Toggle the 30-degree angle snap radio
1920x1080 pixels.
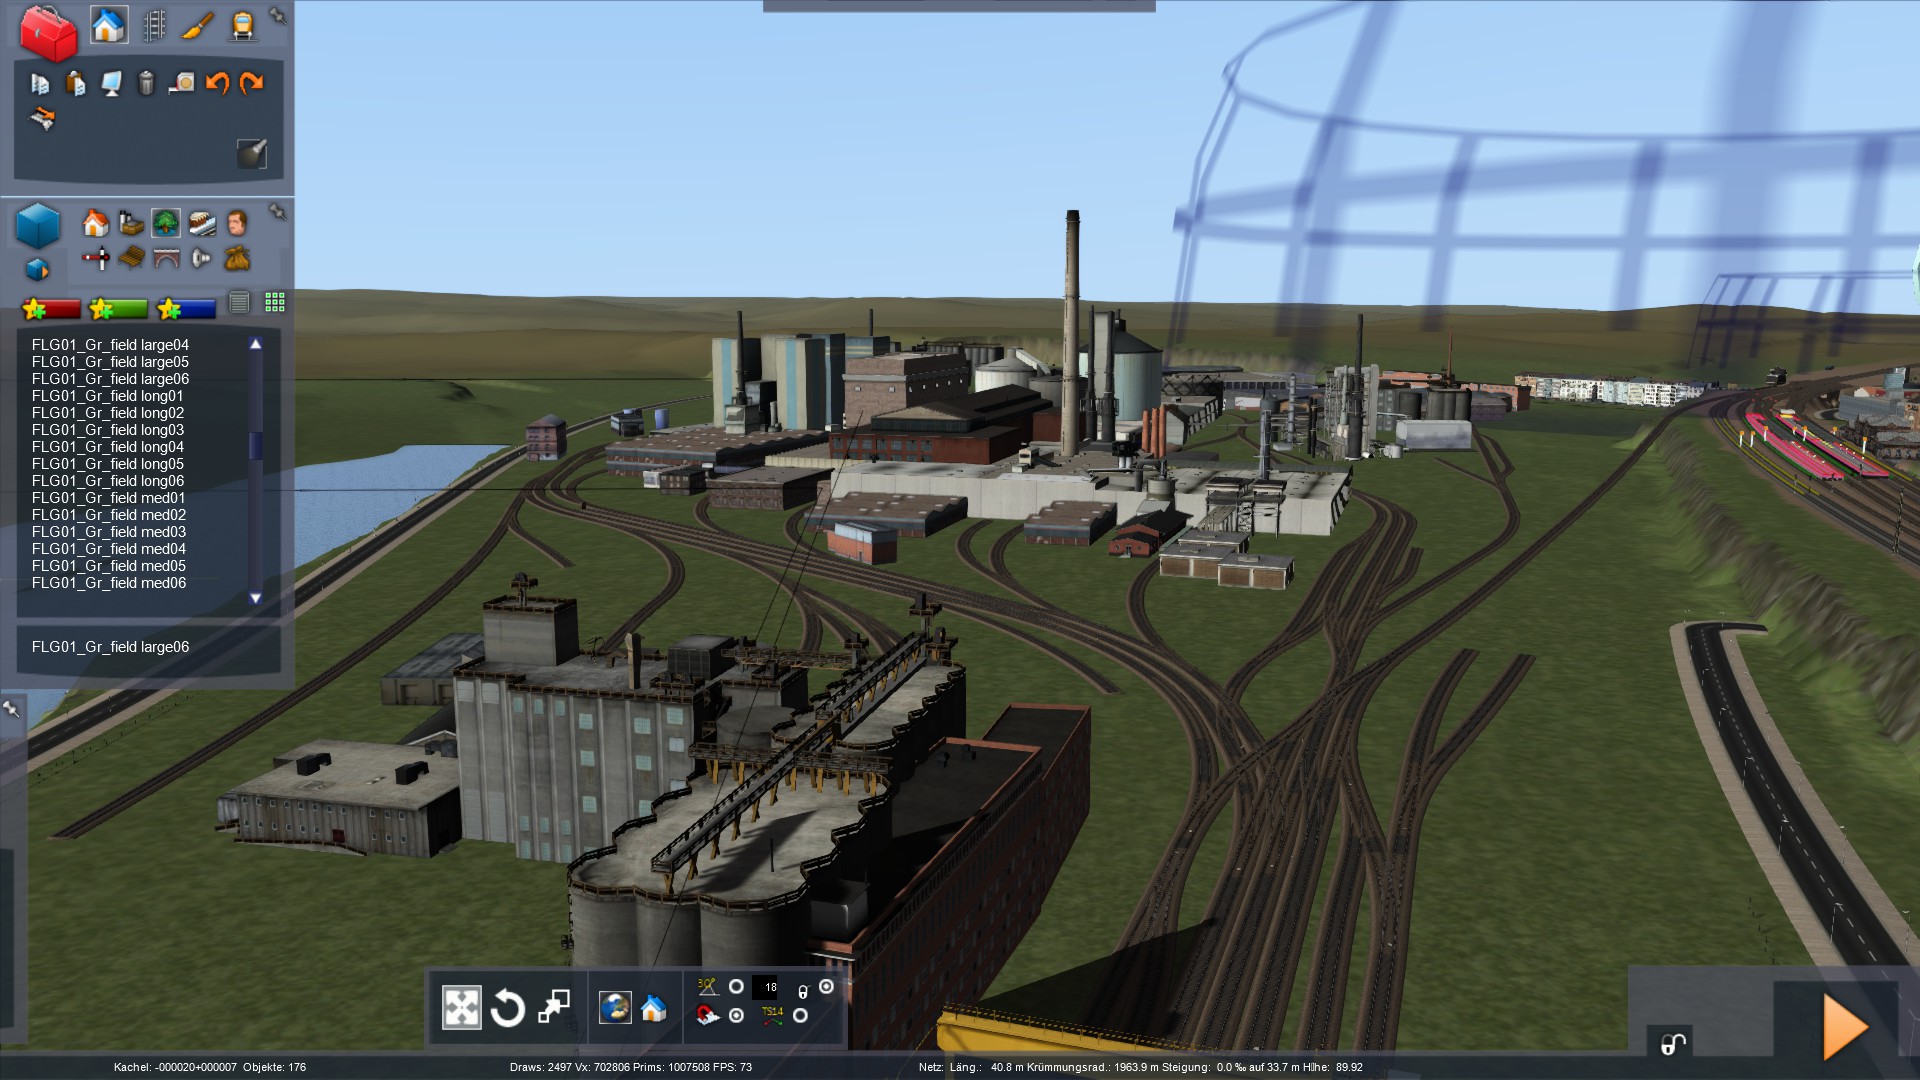[736, 987]
